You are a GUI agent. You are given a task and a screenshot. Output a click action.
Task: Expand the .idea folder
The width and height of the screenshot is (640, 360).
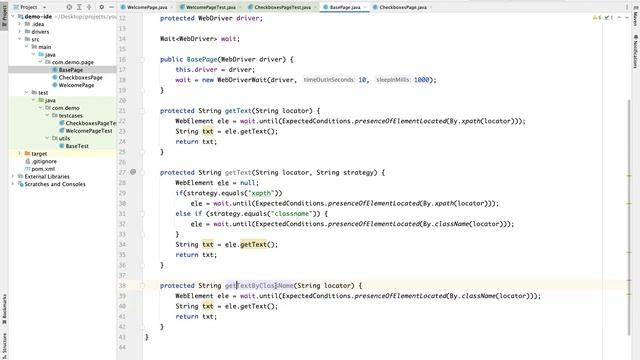coord(20,24)
